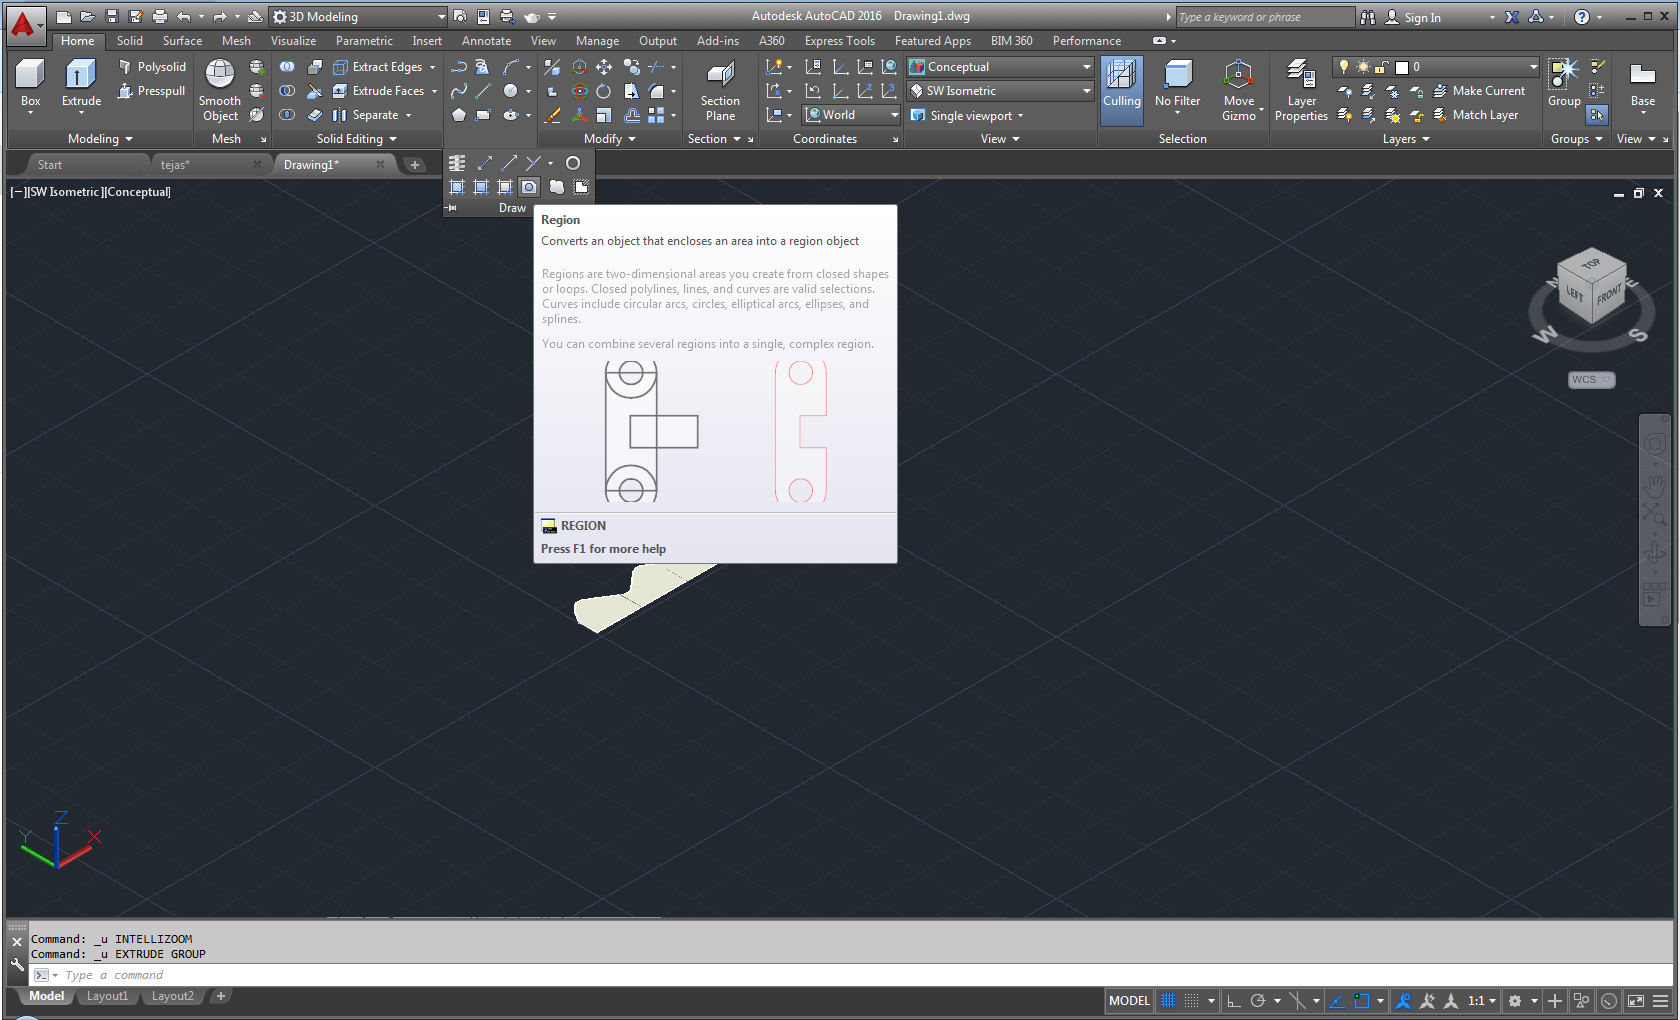
Task: Toggle the Culling selection option
Action: pyautogui.click(x=1121, y=90)
